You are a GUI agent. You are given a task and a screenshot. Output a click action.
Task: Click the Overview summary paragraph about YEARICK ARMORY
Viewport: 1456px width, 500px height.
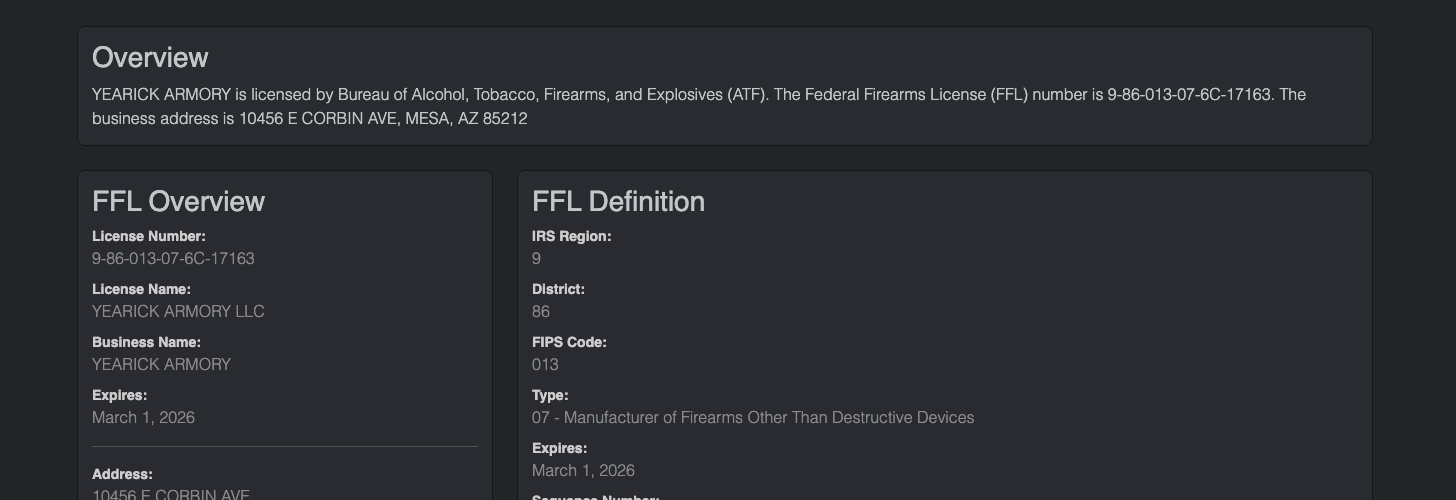coord(698,106)
